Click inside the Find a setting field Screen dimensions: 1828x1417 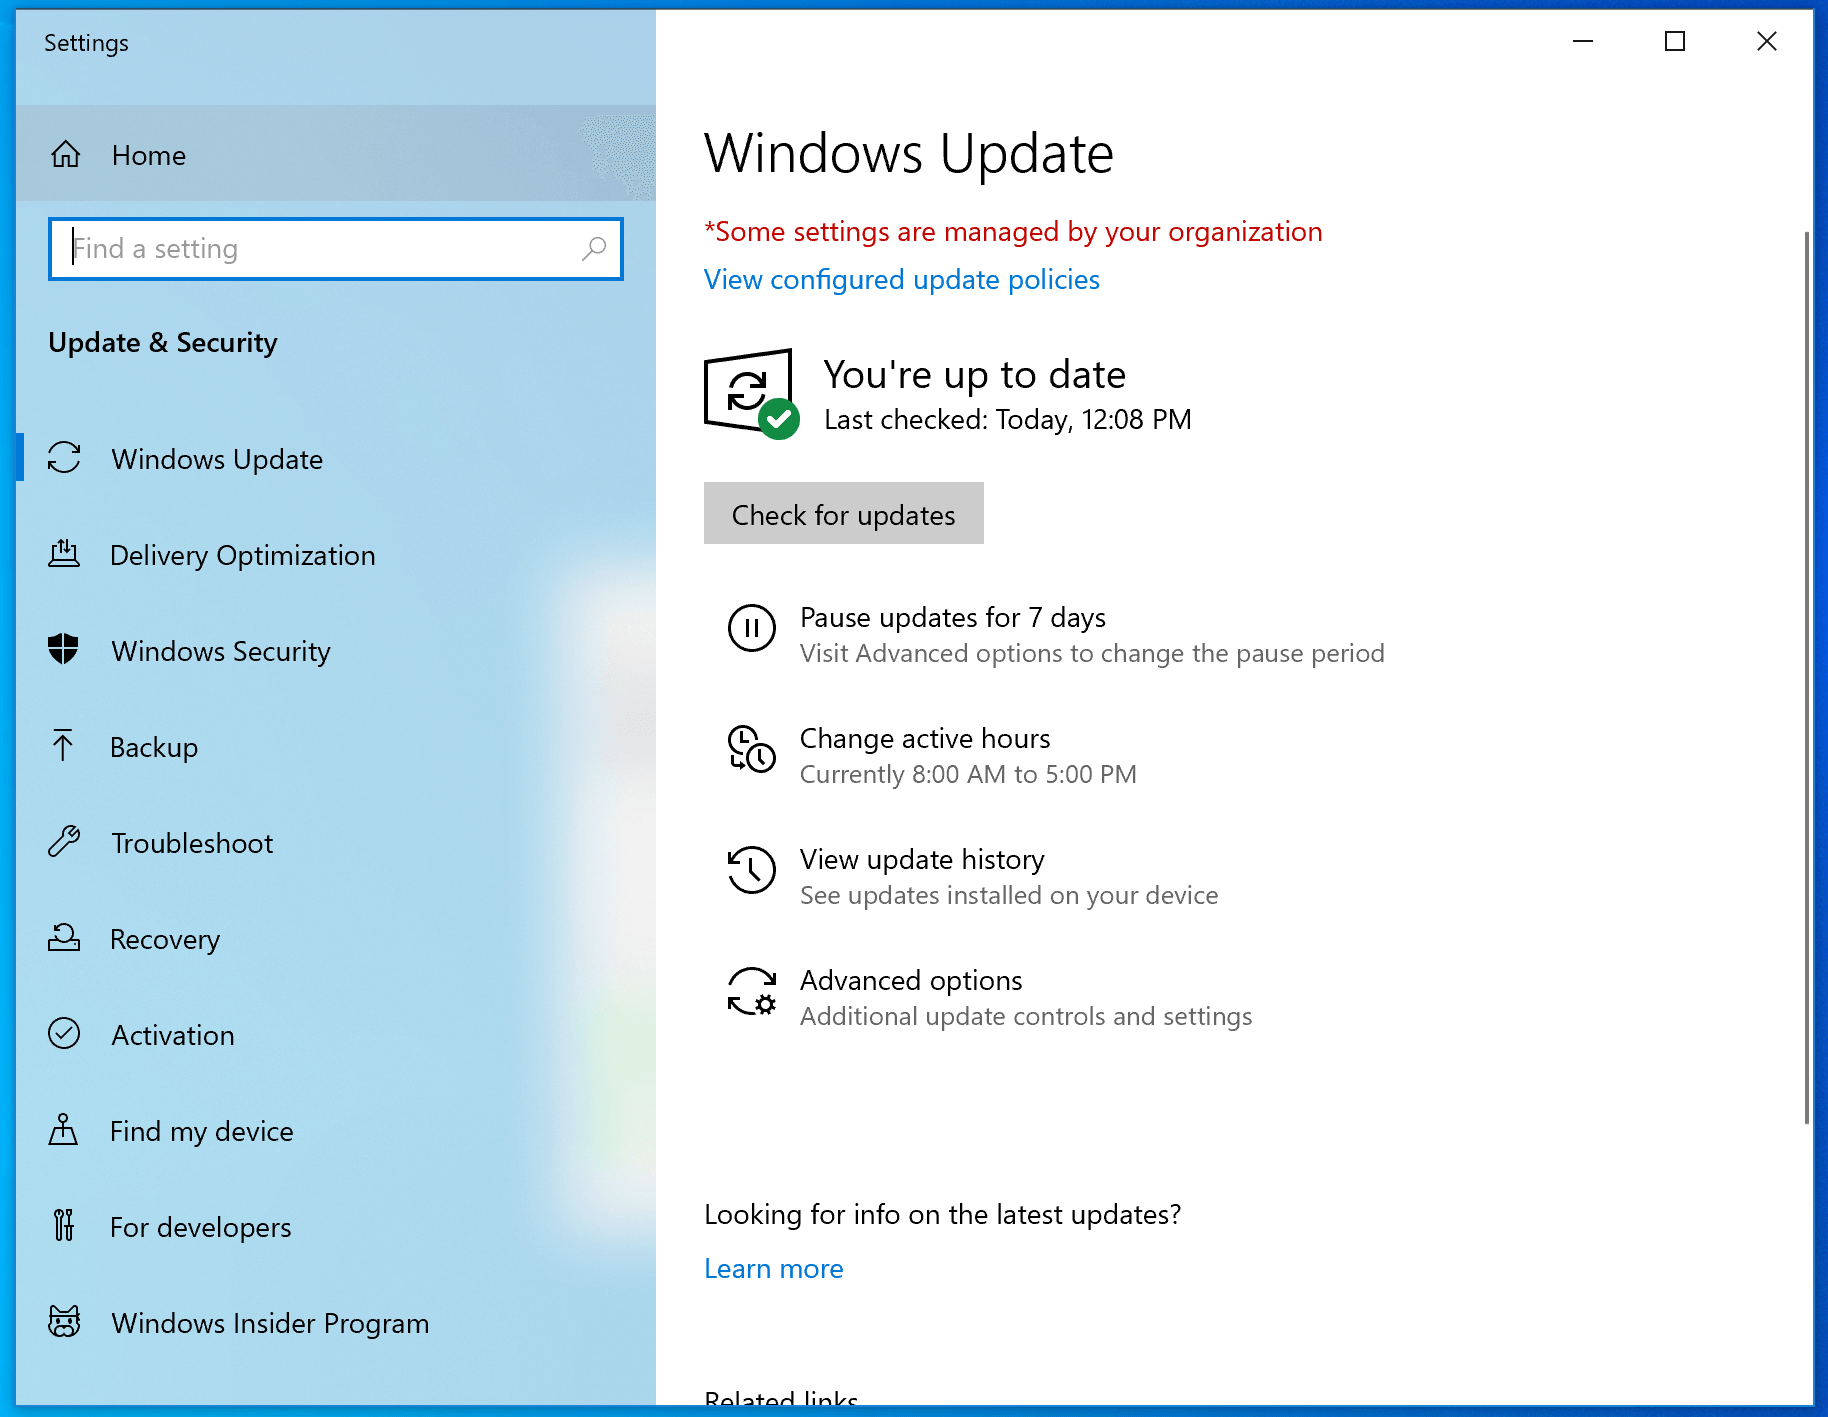(300, 248)
